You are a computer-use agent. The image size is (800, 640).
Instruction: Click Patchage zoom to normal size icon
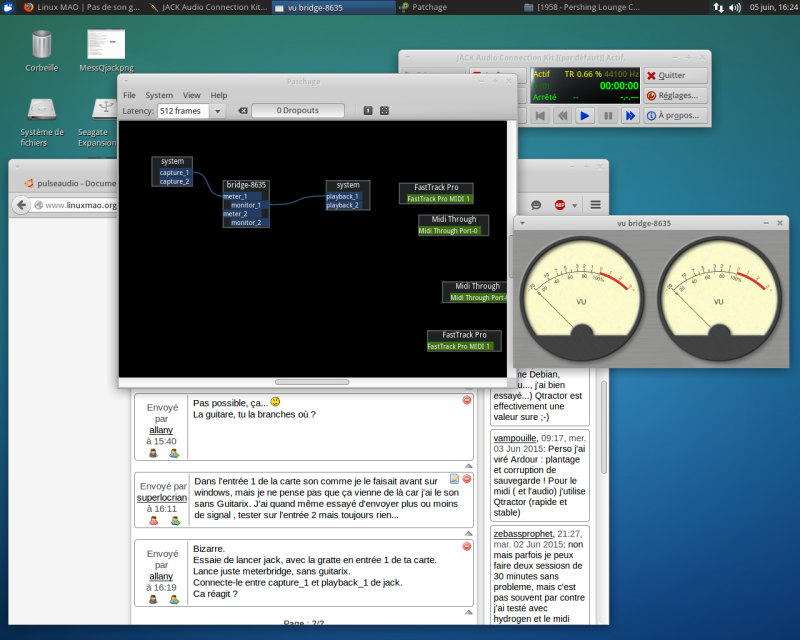[x=368, y=111]
